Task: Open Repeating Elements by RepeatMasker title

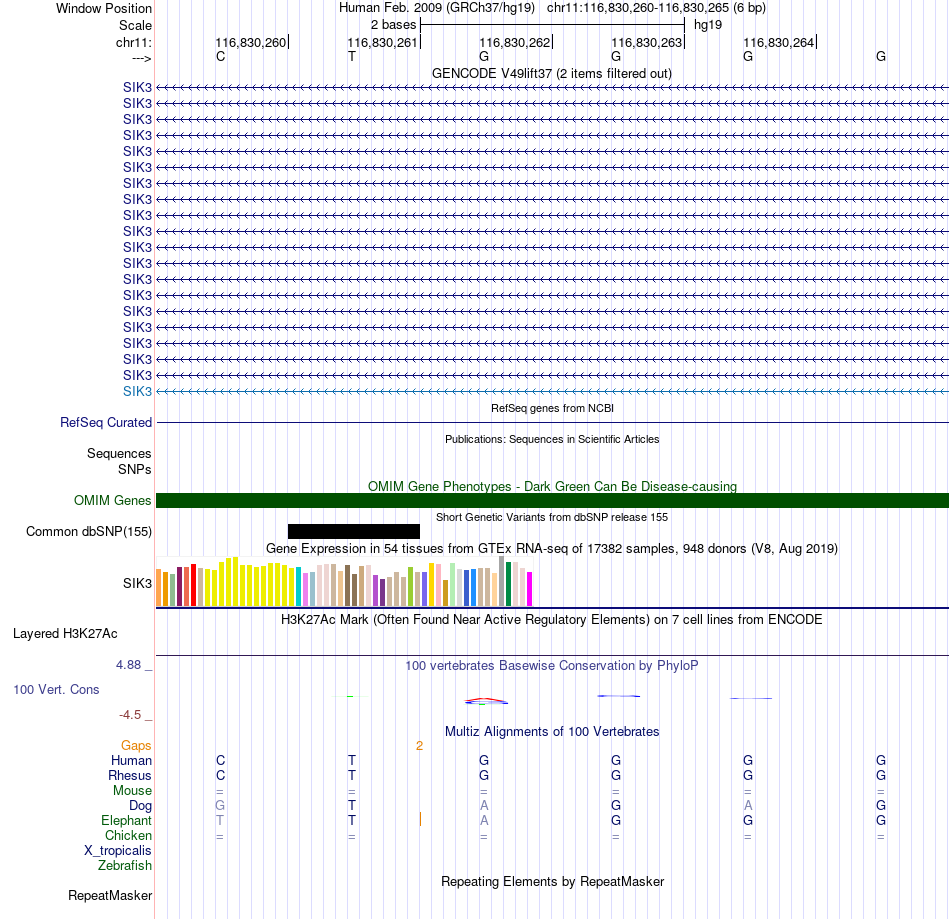Action: [x=552, y=881]
